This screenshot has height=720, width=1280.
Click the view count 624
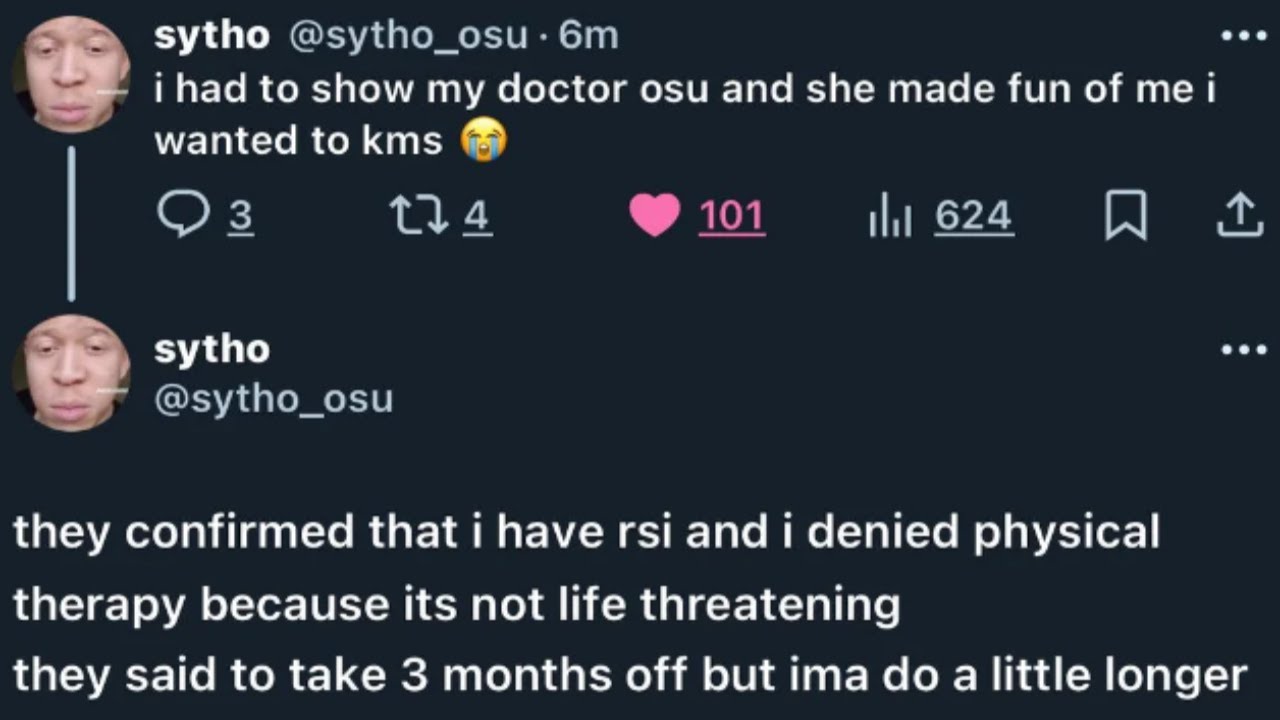(x=973, y=216)
